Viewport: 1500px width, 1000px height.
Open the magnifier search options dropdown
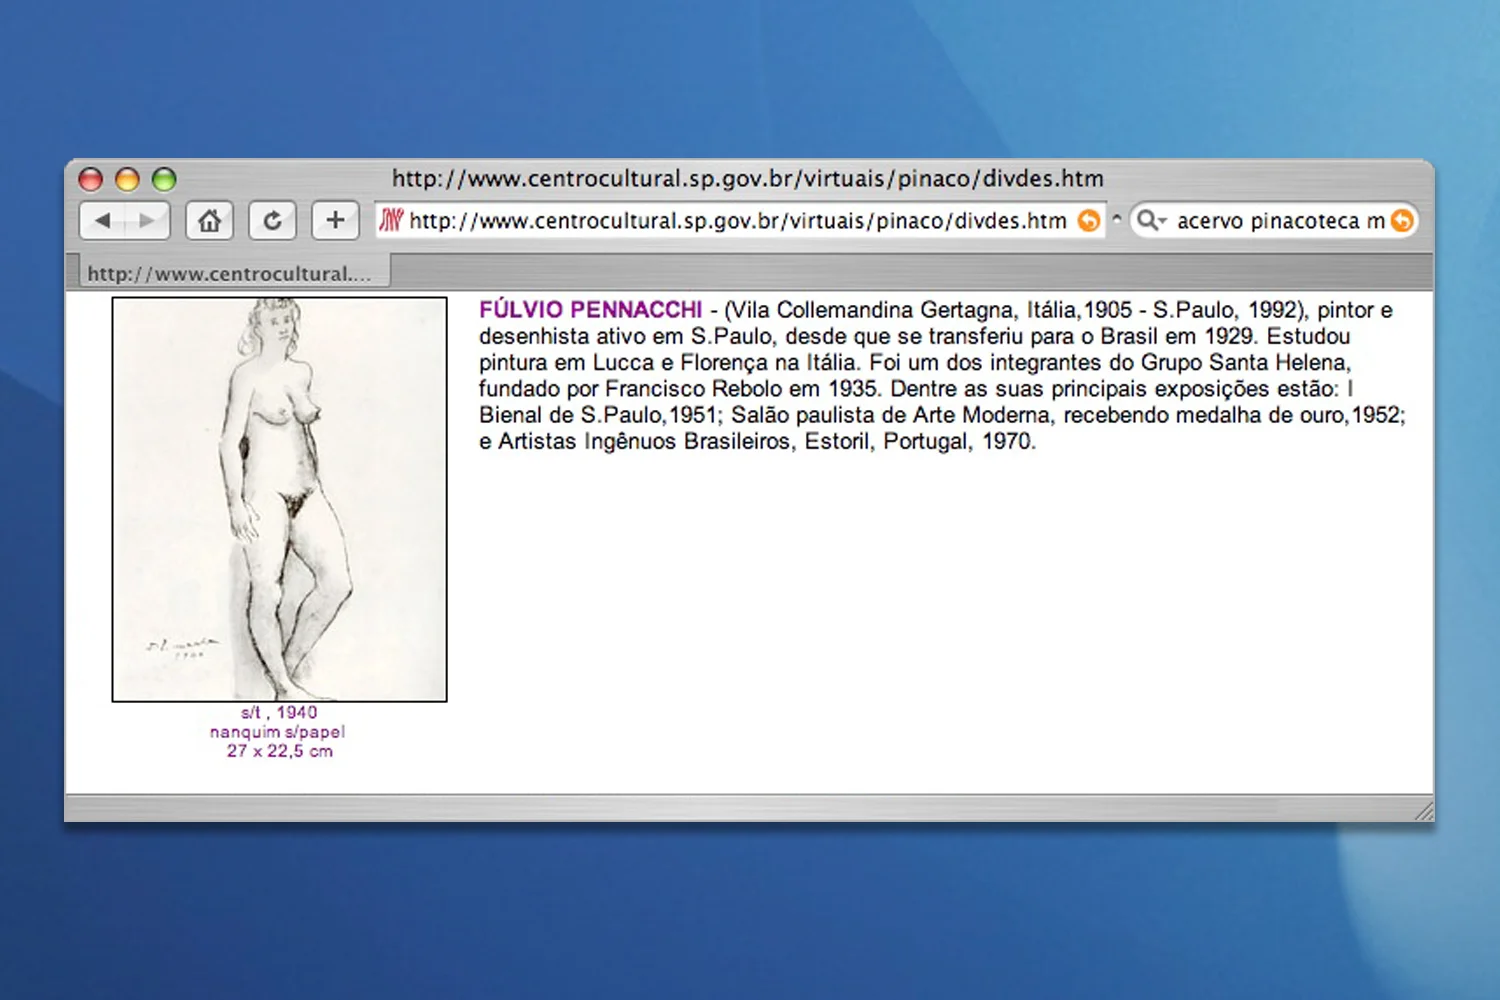(x=1152, y=220)
